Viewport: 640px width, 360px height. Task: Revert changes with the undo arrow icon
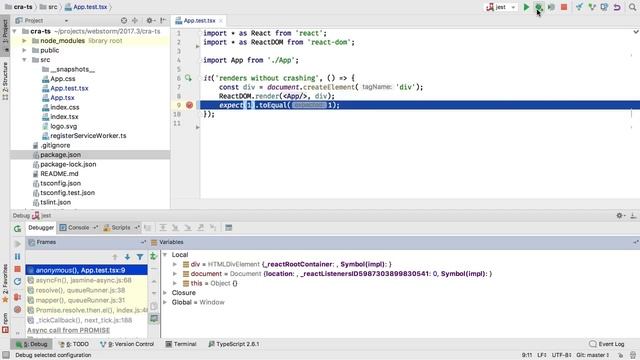click(617, 7)
